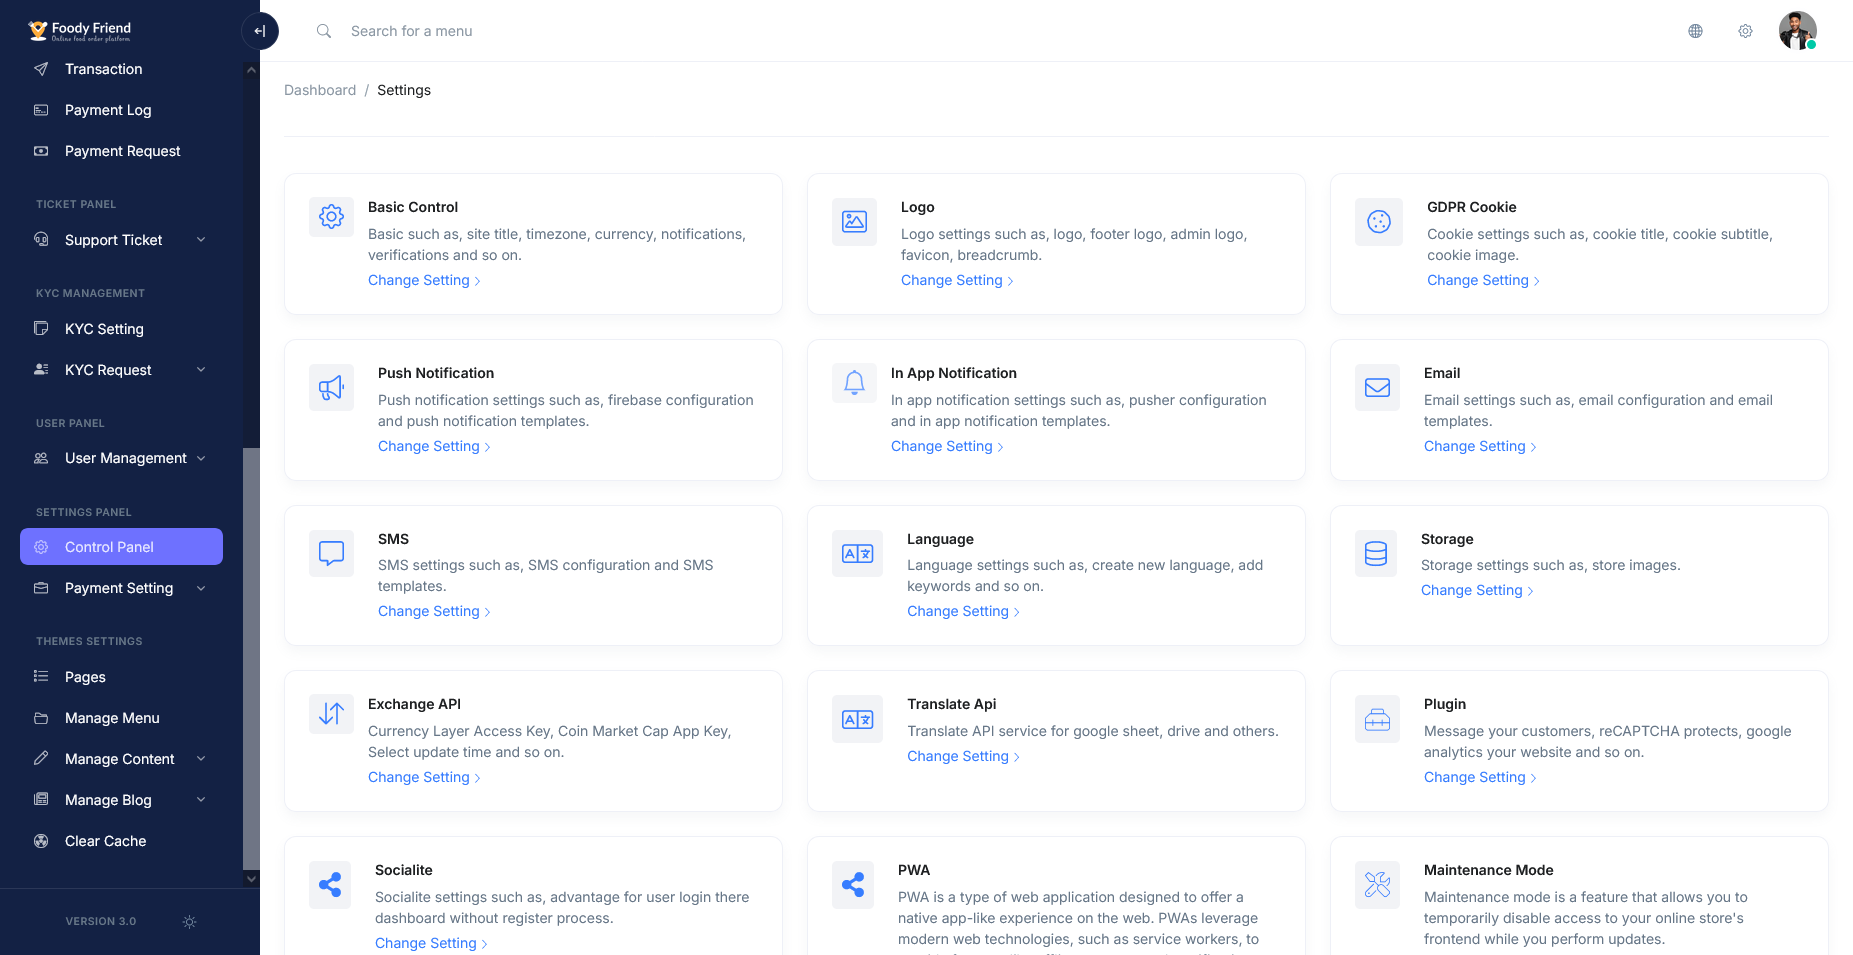
Task: Expand the Payment Setting submenu
Action: click(121, 588)
